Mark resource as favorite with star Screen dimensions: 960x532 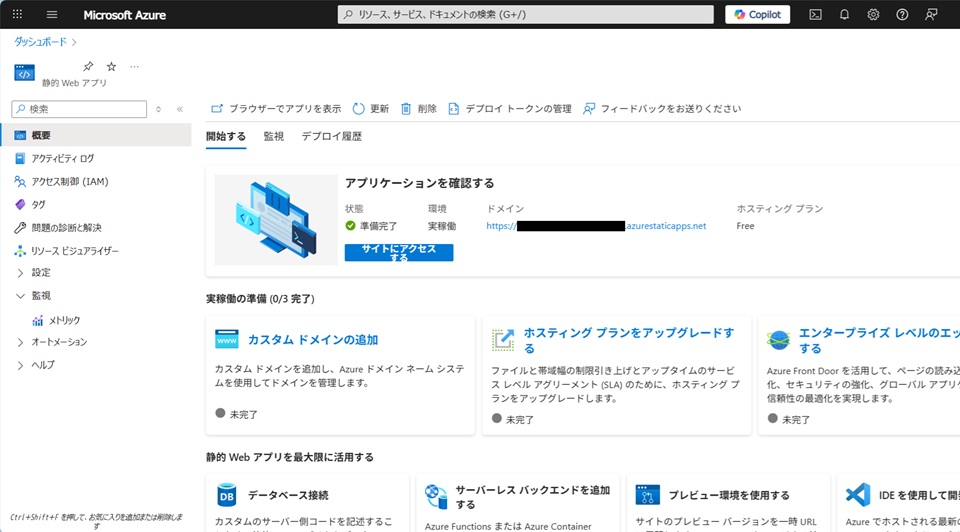(111, 67)
